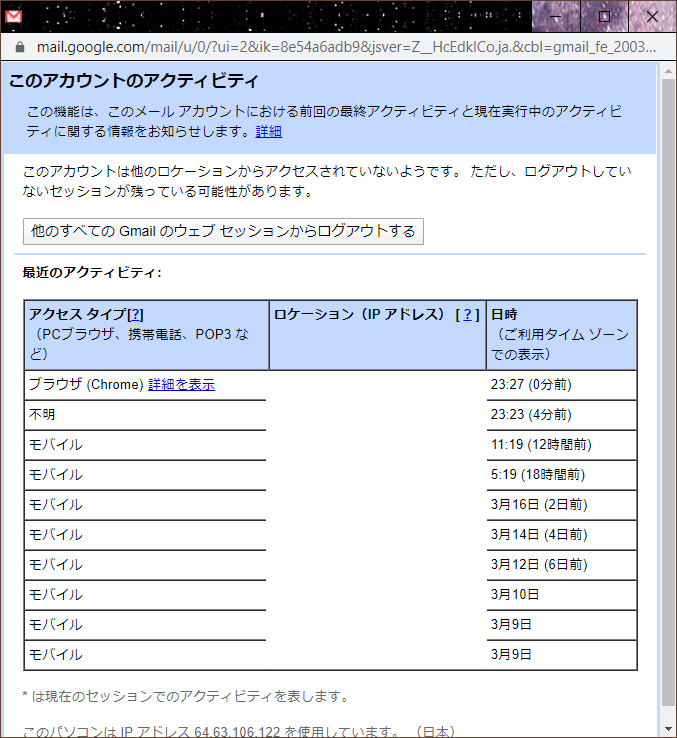Click the padlock icon in address bar

[20, 47]
